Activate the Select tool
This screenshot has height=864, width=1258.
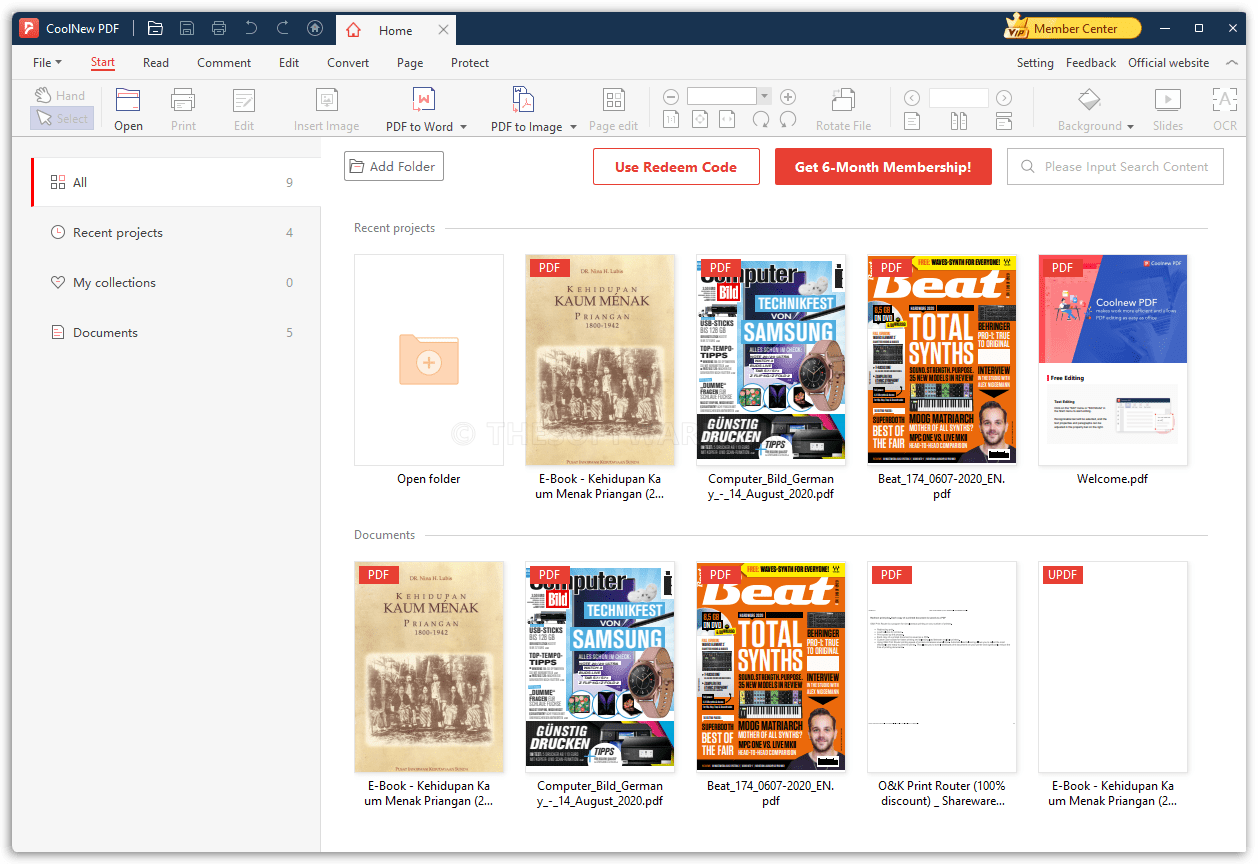[61, 118]
